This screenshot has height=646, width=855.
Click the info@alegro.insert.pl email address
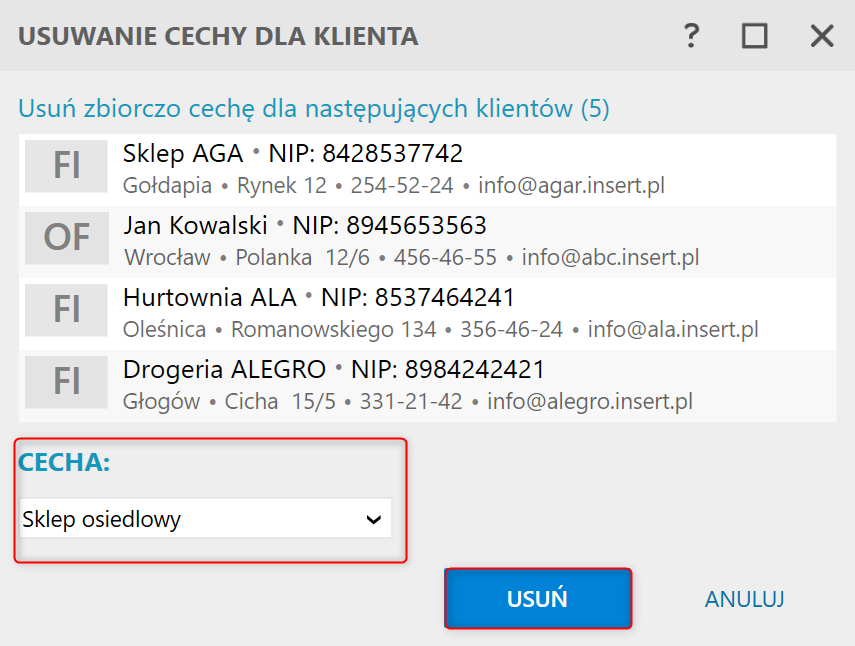coord(589,402)
